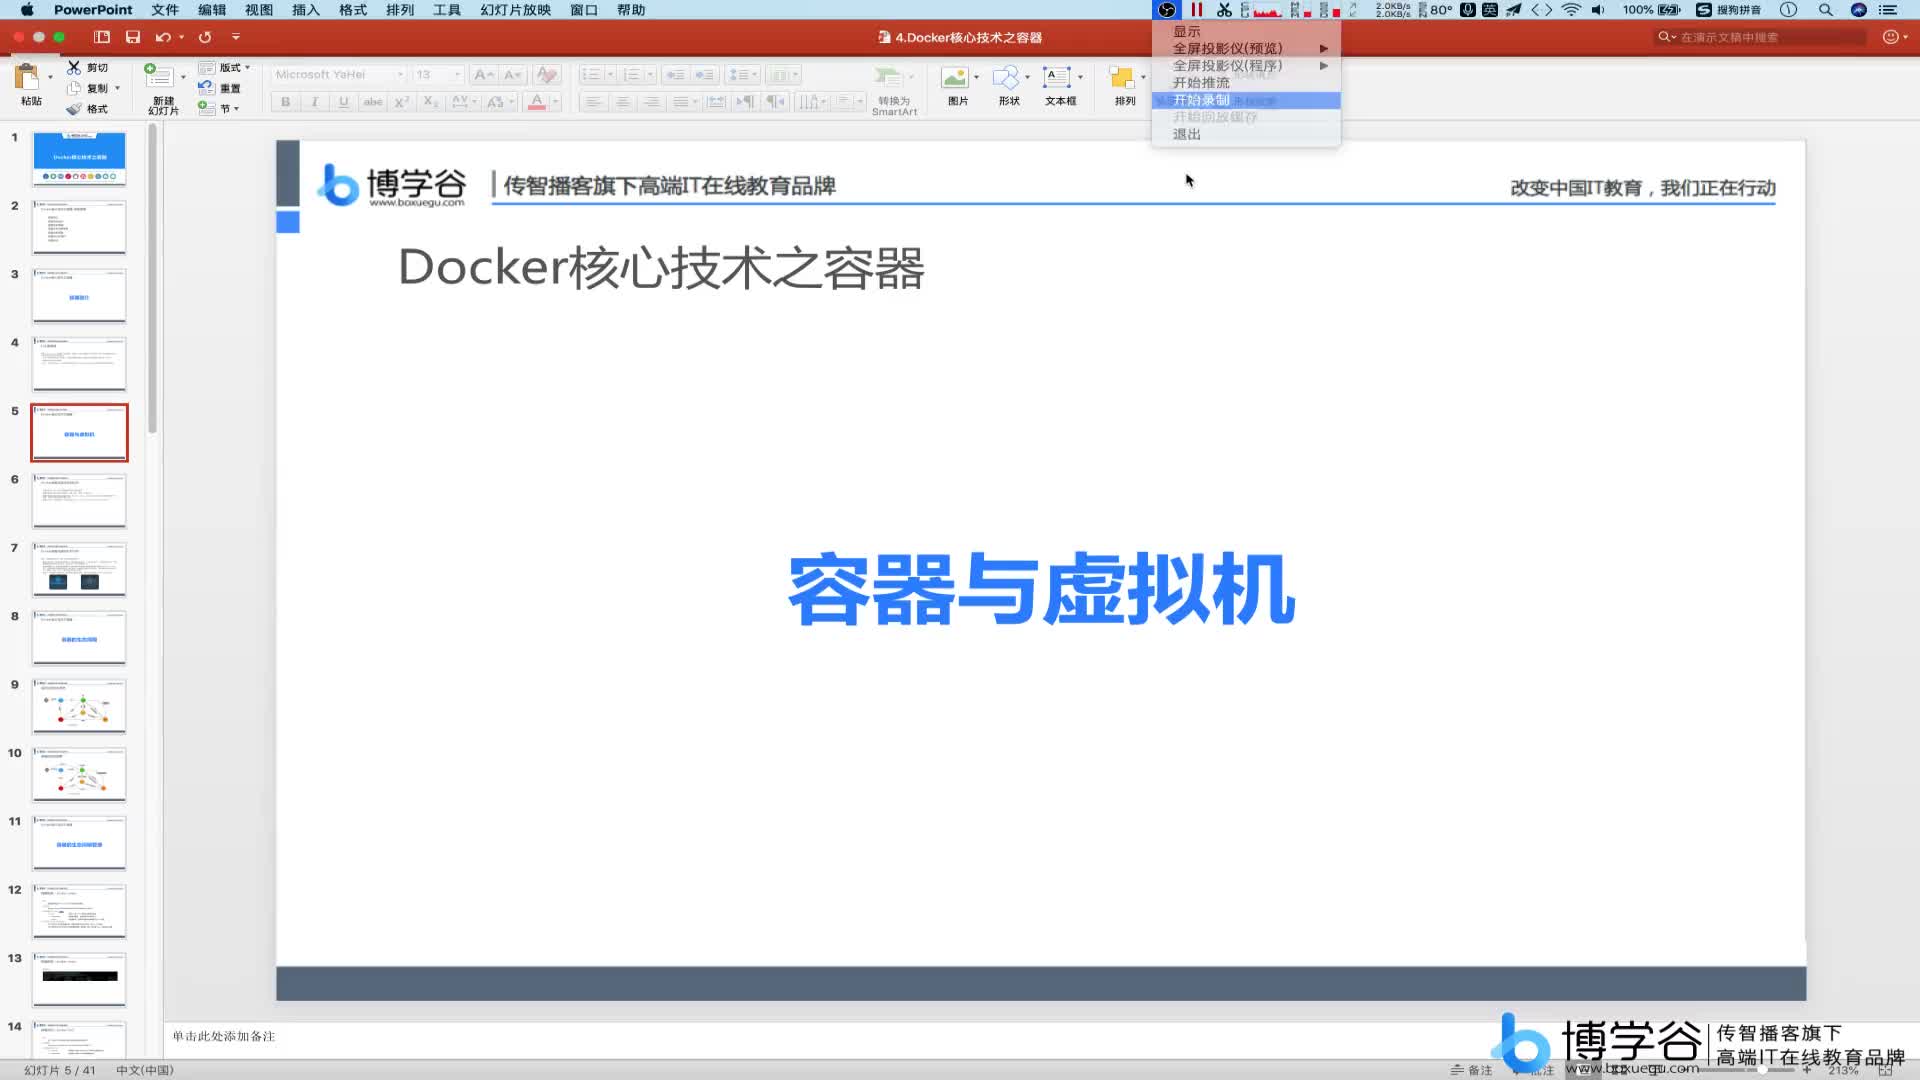Increase indent level icon
Screen dimensions: 1920x1080
click(x=705, y=75)
